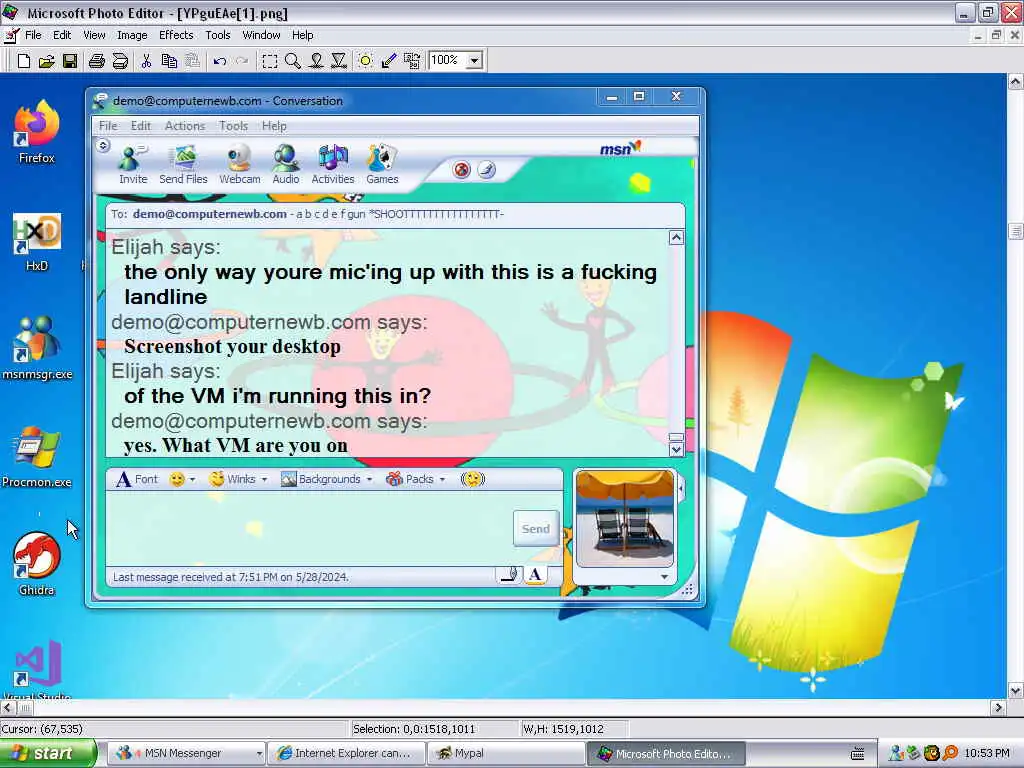This screenshot has height=768, width=1024.
Task: Expand the emoticon picker dropdown arrow
Action: 192,479
